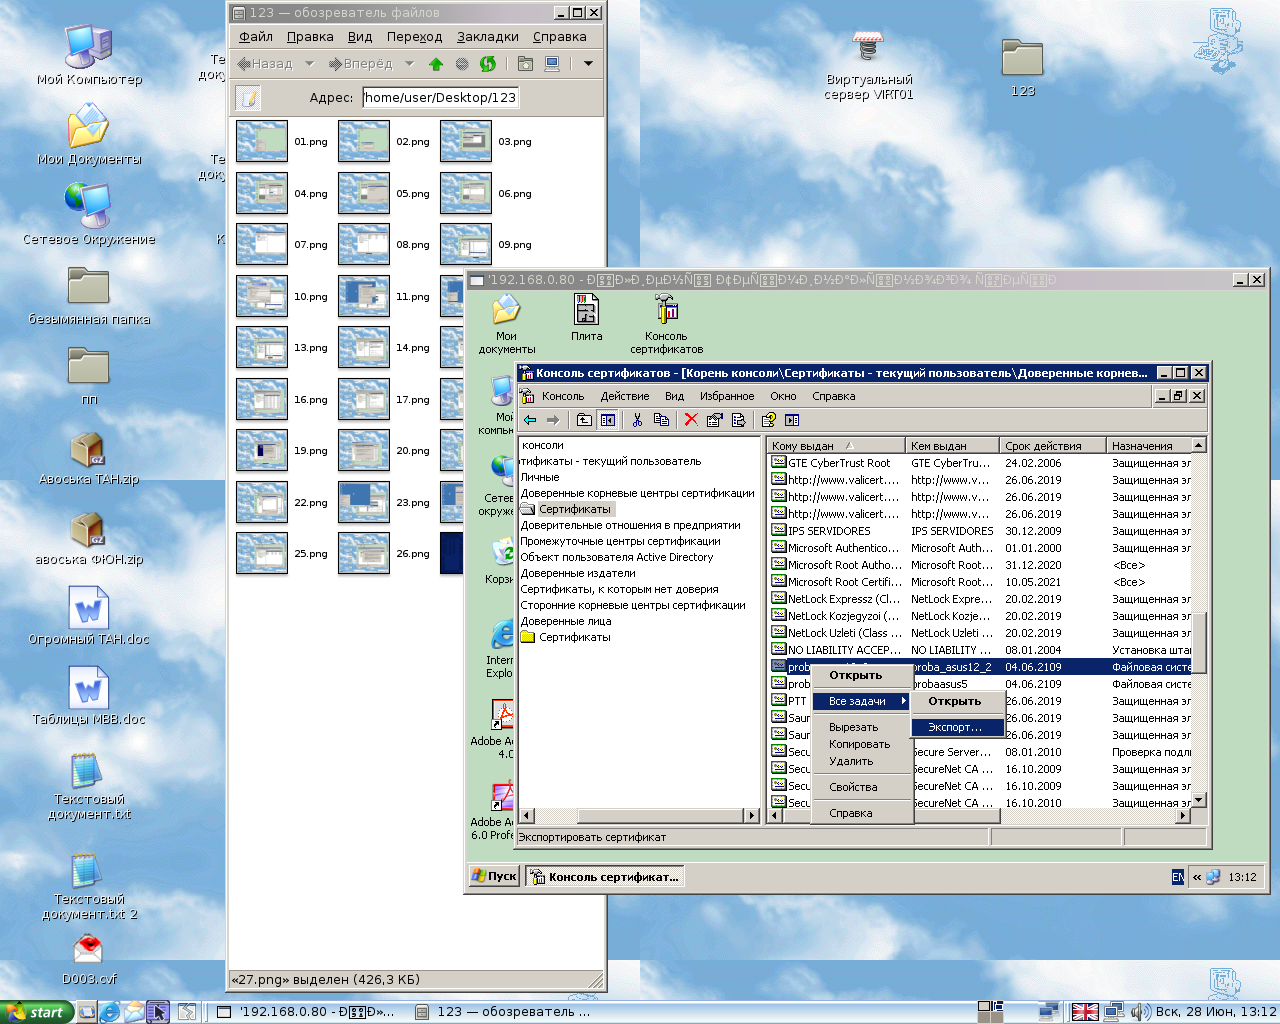The height and width of the screenshot is (1024, 1280).
Task: Click the keyboard layout flag in system tray
Action: tap(1085, 1012)
